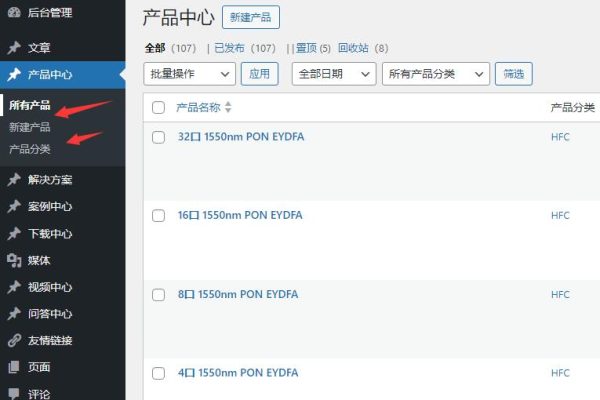Check the box for 32口 1550nm PON EYDFA
This screenshot has width=600, height=400.
click(x=158, y=137)
